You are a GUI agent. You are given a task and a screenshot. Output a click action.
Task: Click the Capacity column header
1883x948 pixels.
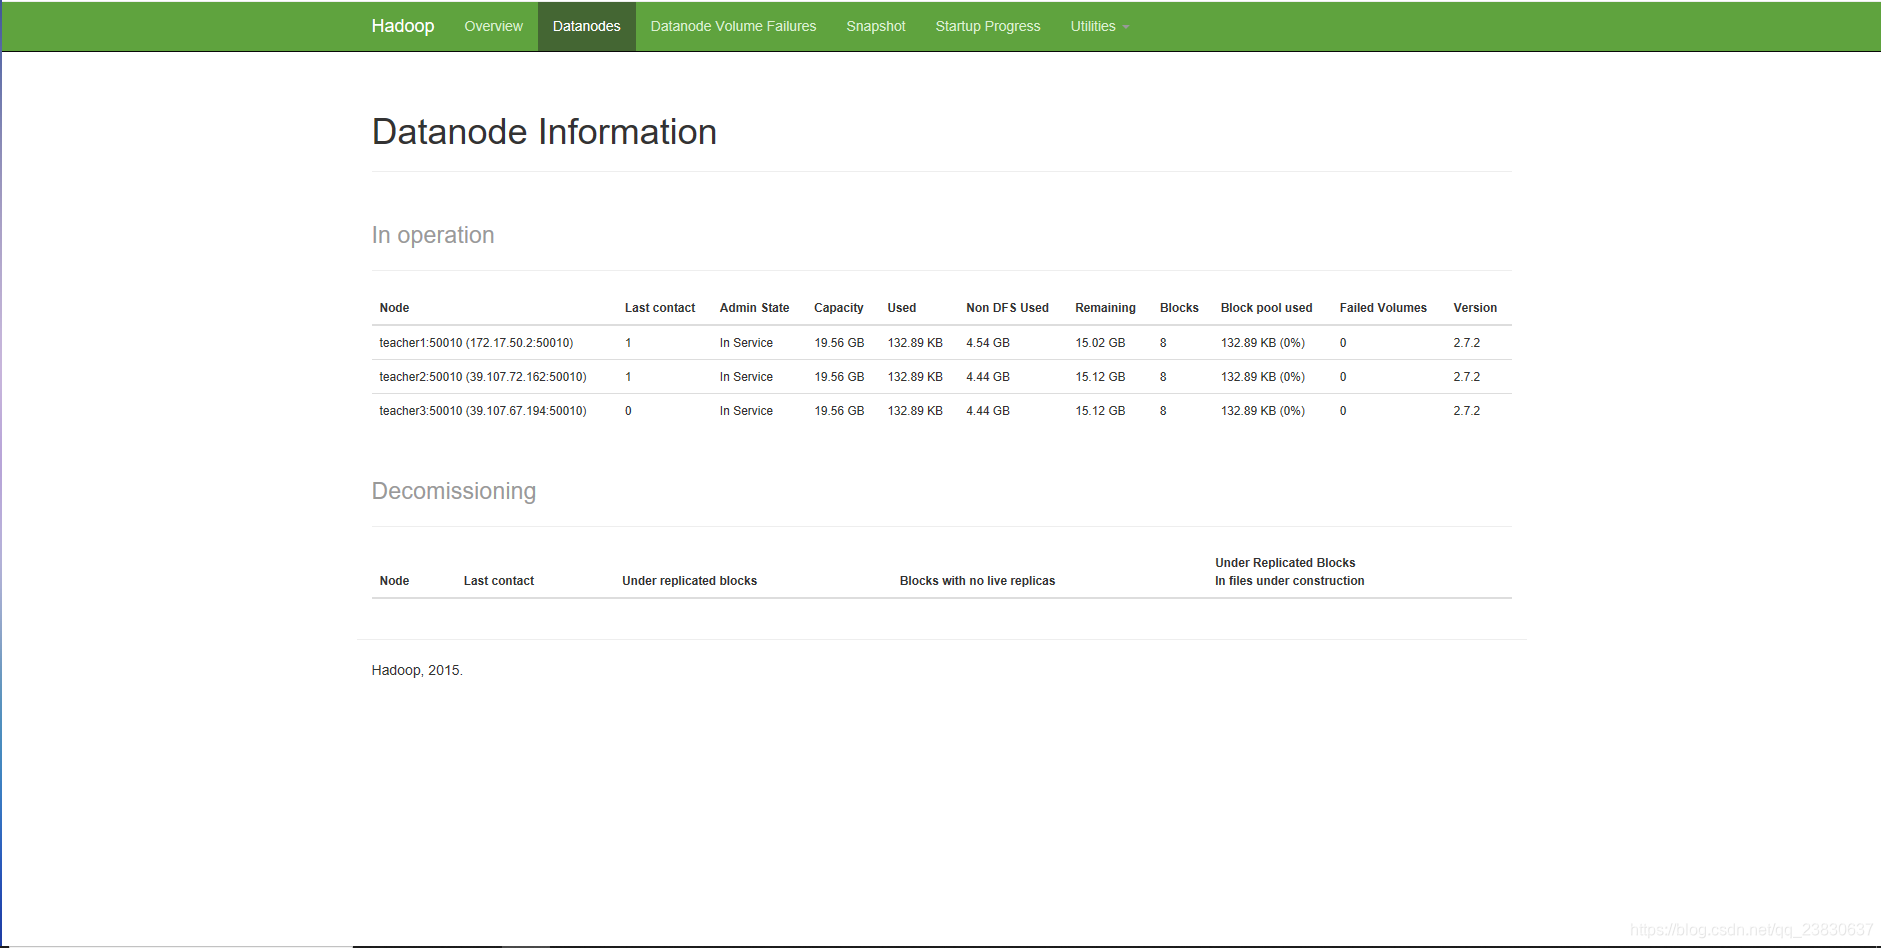(x=838, y=308)
